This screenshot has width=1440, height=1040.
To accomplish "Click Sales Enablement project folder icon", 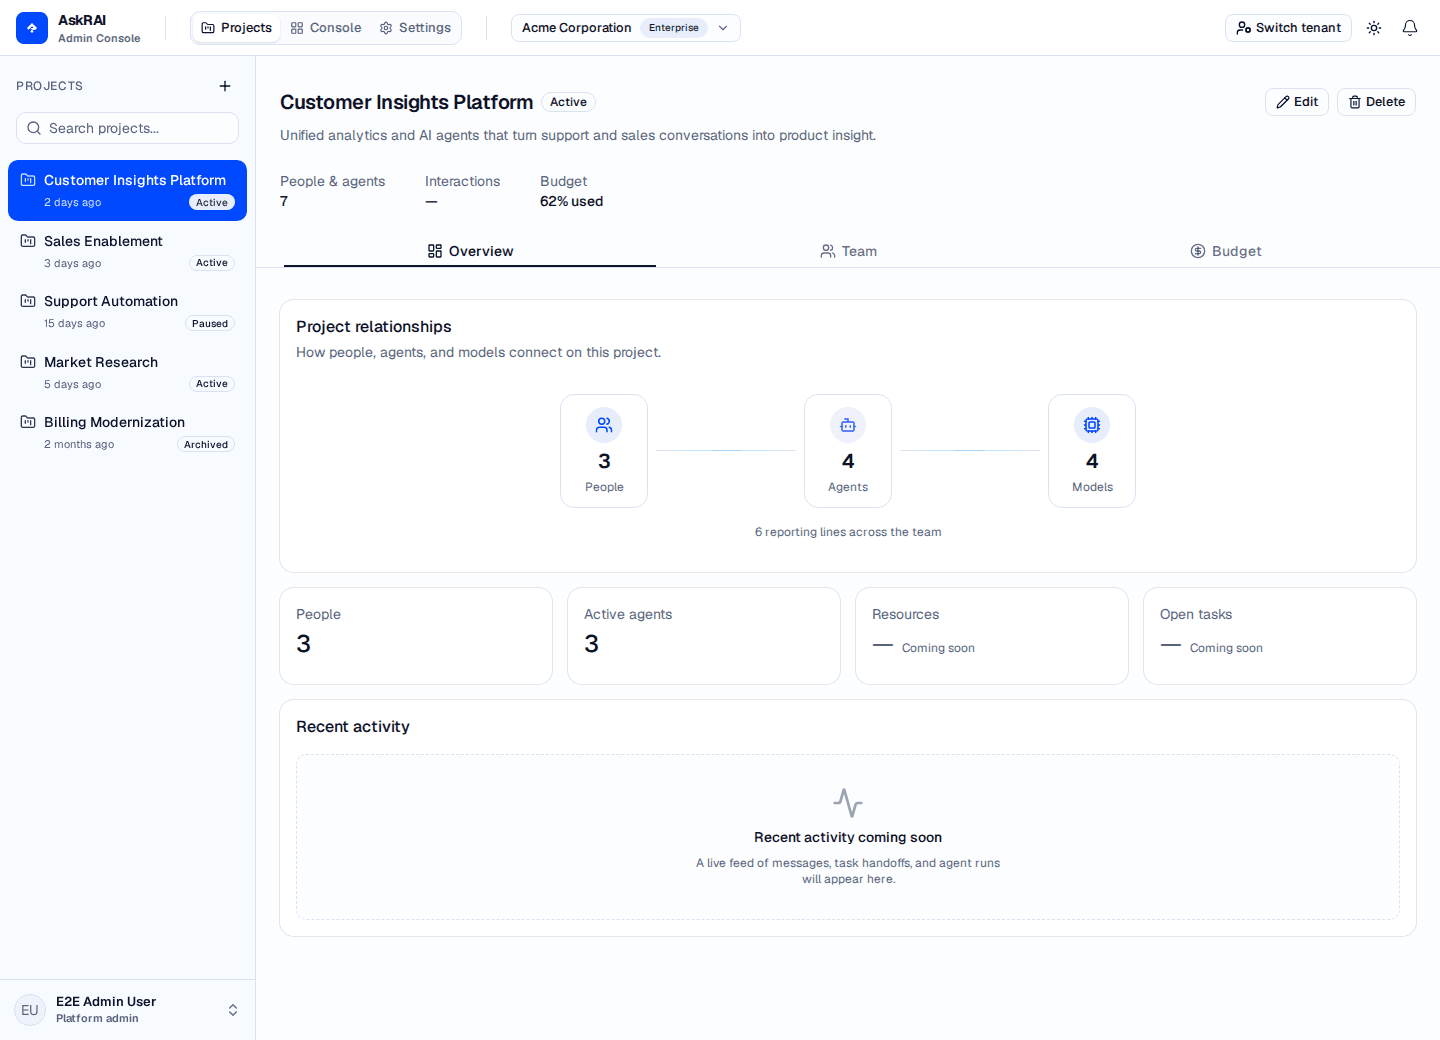I will tap(28, 241).
